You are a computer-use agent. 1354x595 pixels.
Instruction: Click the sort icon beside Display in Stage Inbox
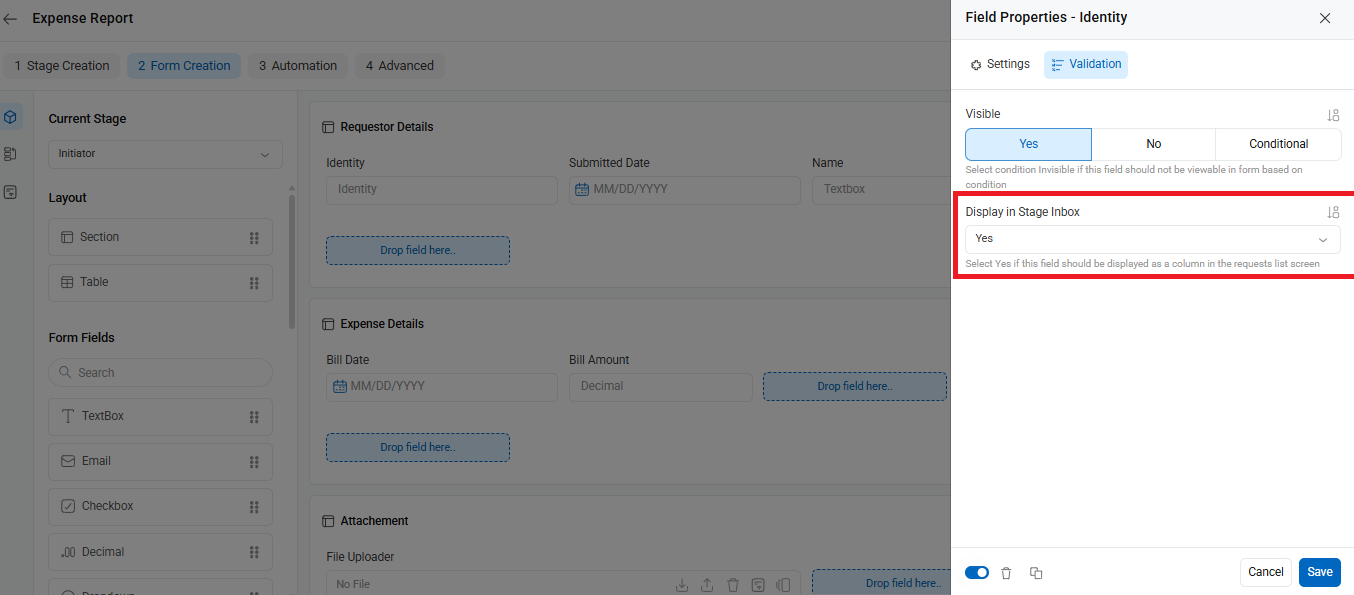(x=1333, y=212)
